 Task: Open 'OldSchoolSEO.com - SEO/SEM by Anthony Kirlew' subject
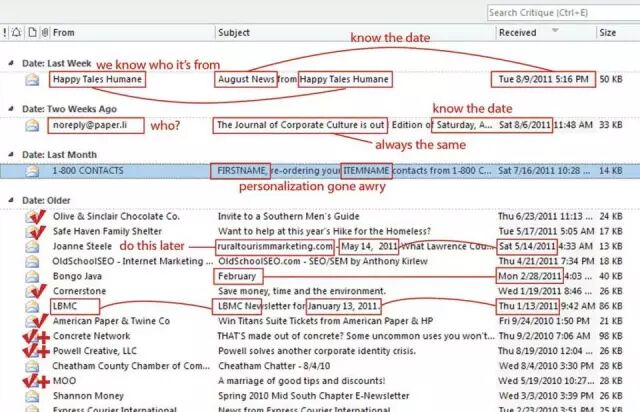[x=322, y=261]
